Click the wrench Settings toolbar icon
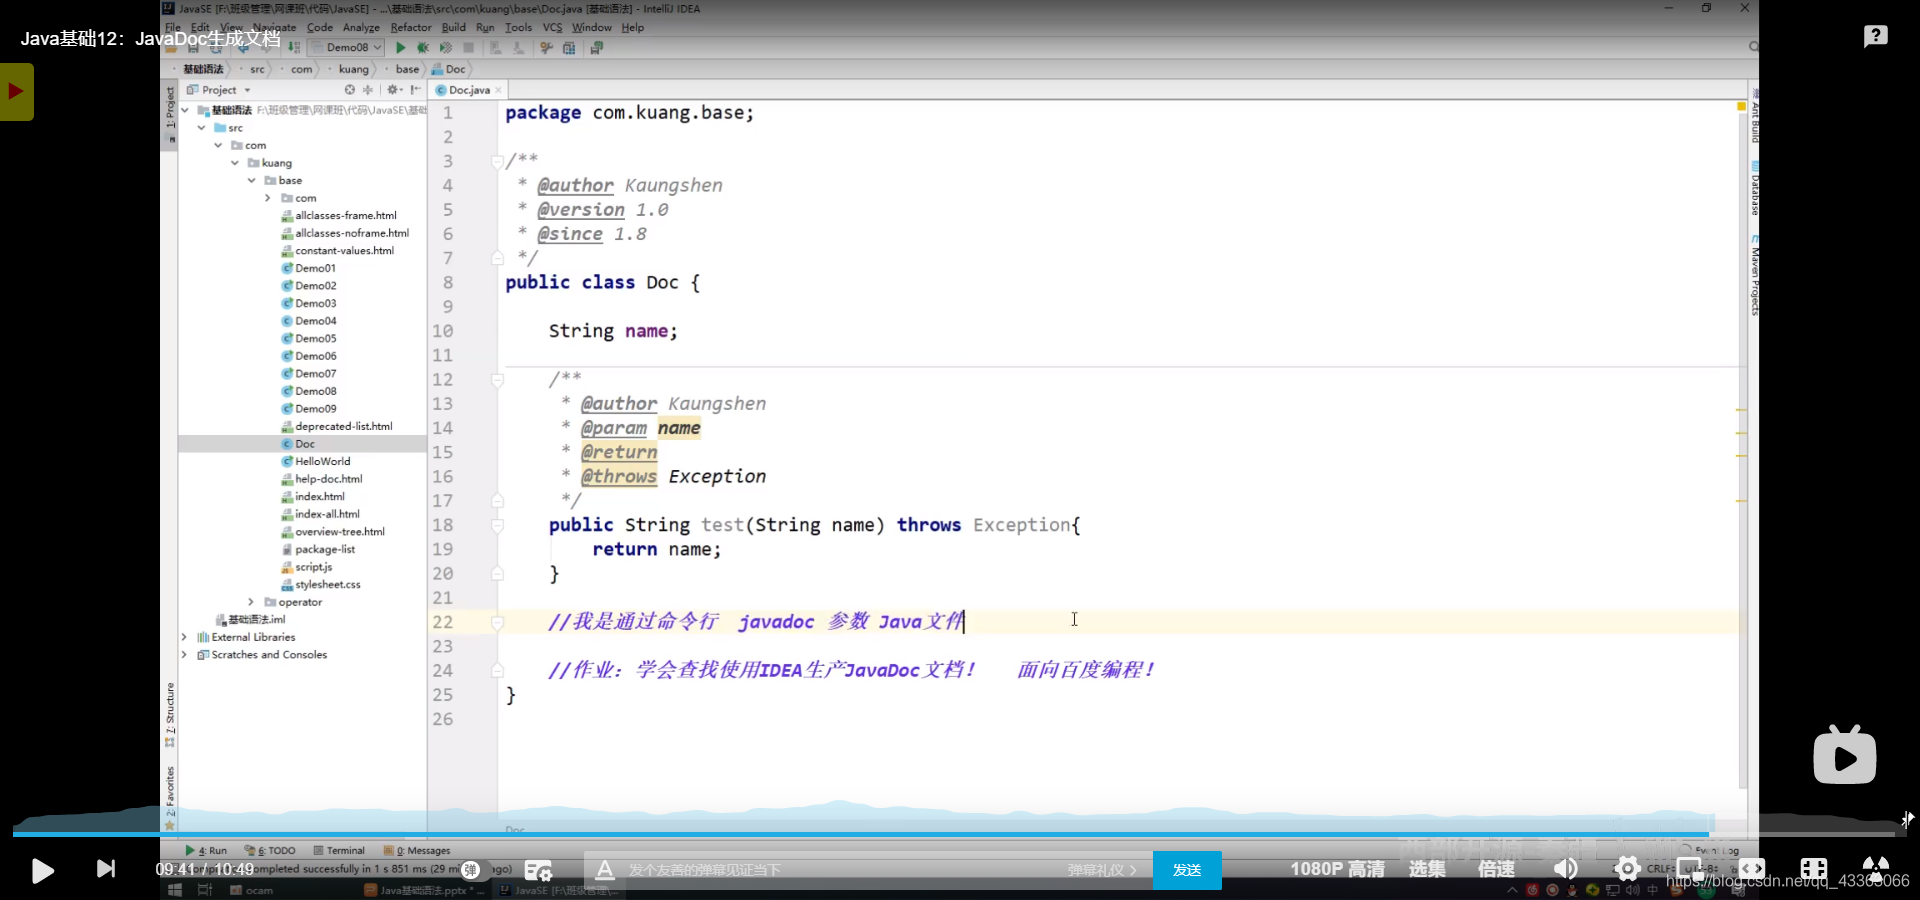 pos(547,48)
